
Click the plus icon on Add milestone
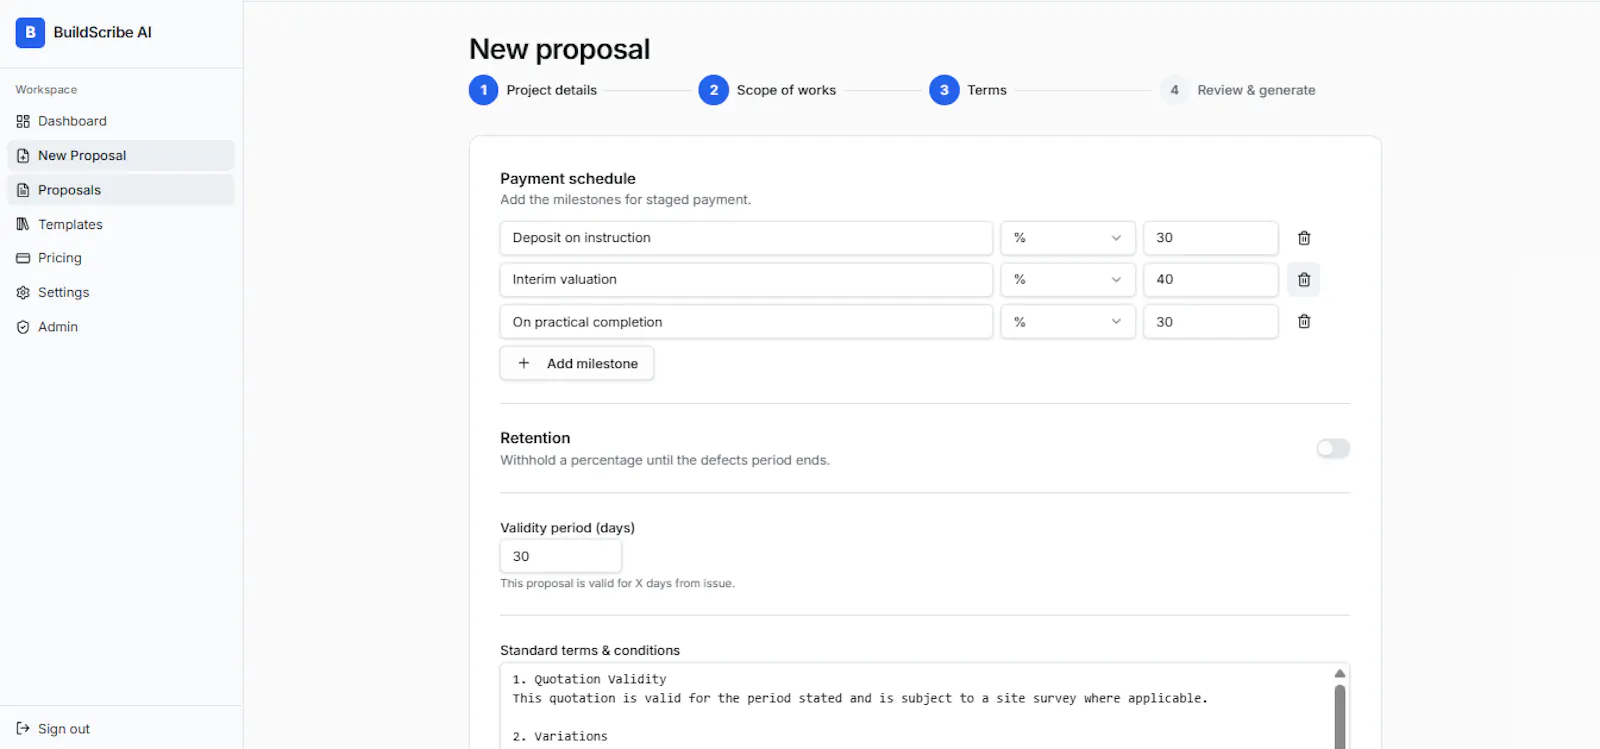click(524, 363)
